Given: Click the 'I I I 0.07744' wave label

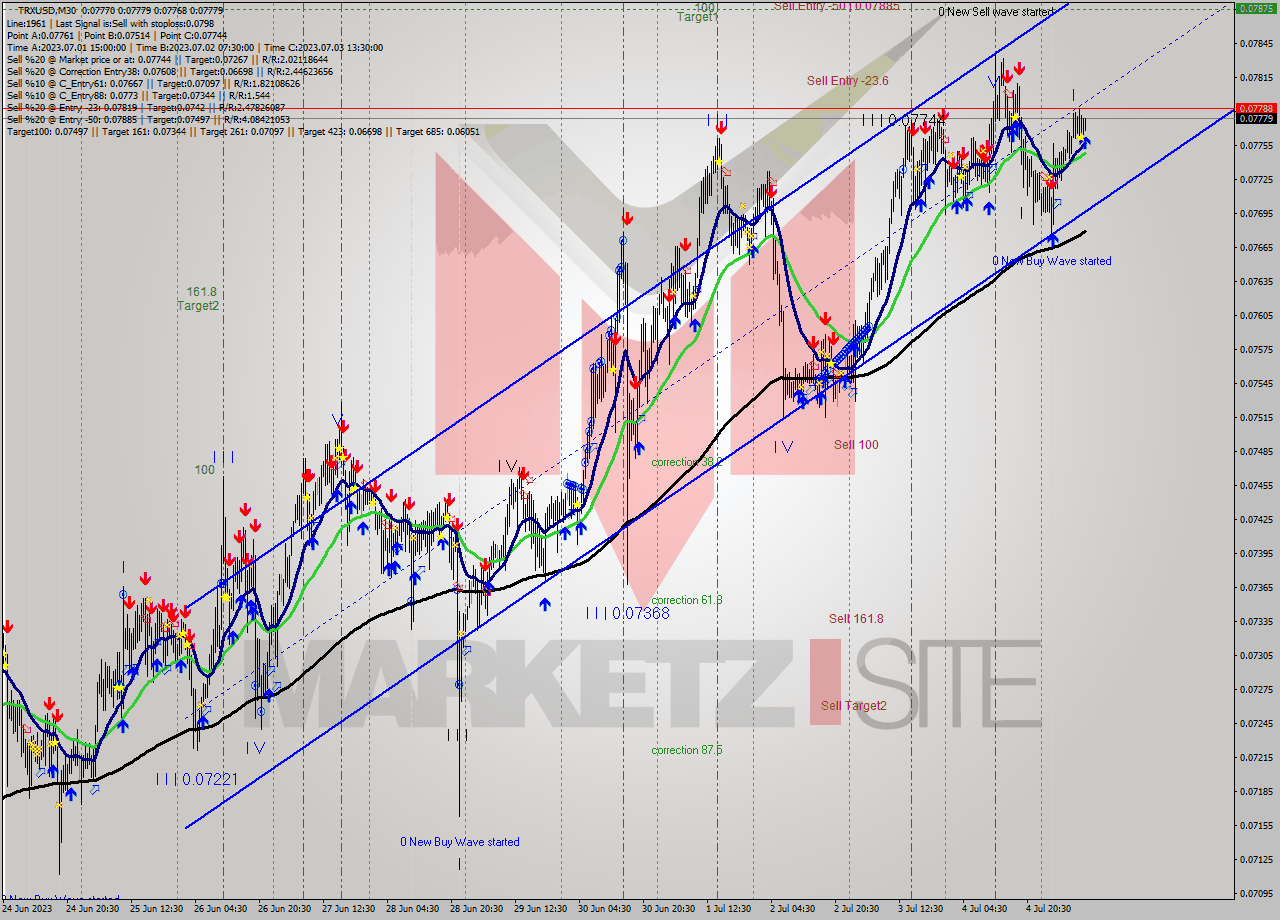Looking at the screenshot, I should (903, 119).
